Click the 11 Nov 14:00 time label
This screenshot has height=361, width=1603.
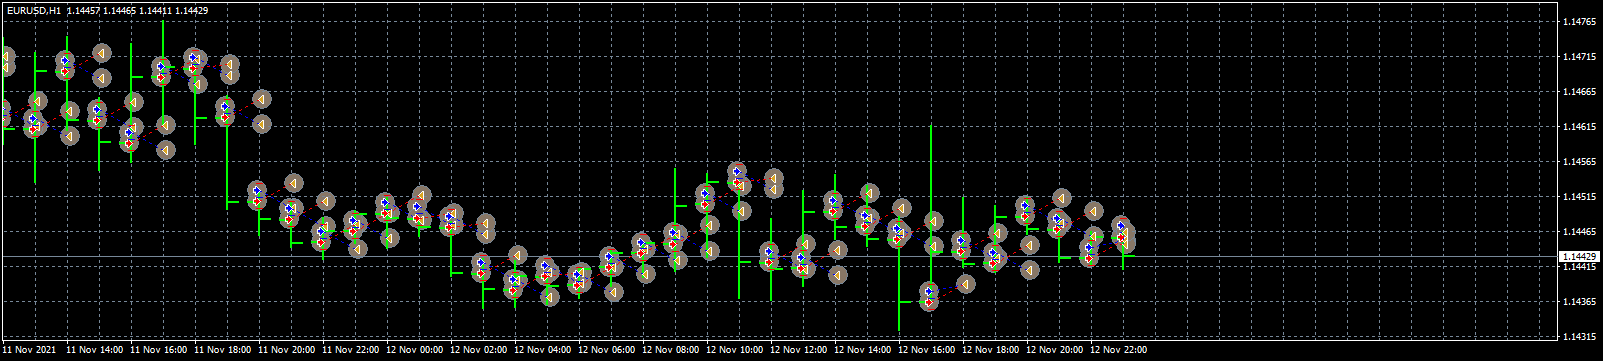click(x=95, y=351)
